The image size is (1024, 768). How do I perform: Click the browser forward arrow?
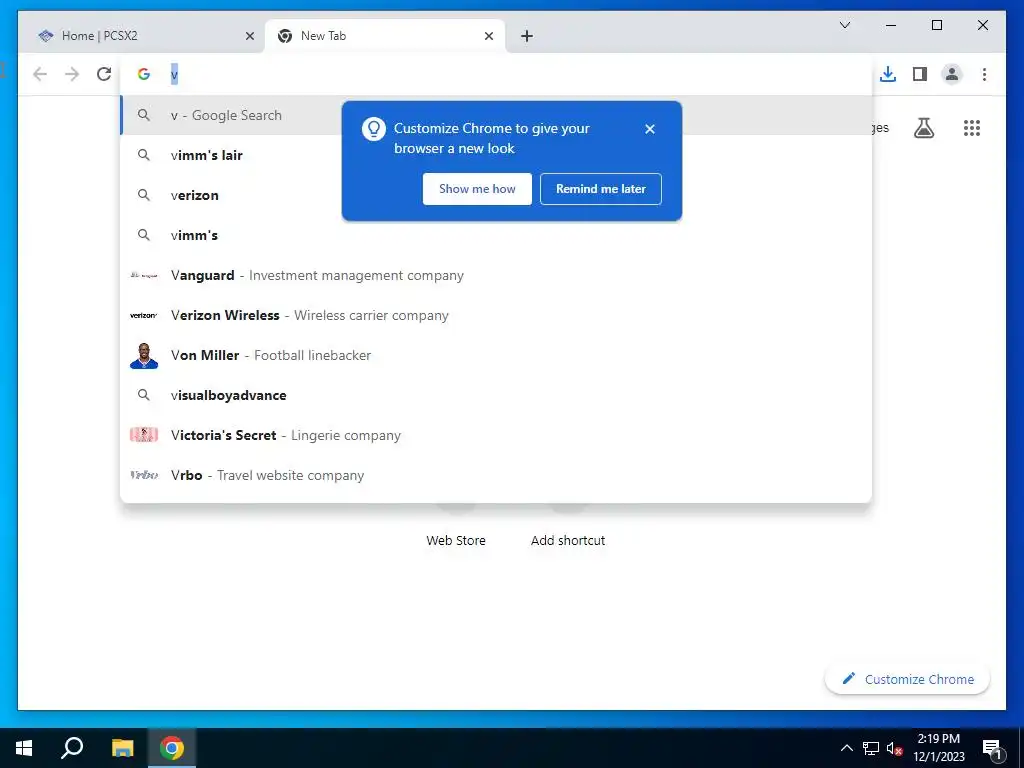coord(72,74)
